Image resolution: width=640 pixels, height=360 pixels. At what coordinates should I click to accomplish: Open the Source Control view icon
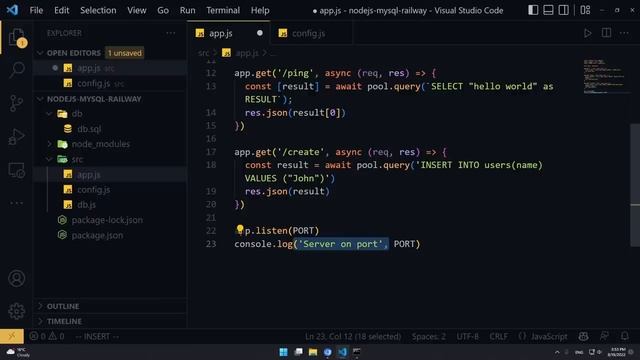coord(17,103)
